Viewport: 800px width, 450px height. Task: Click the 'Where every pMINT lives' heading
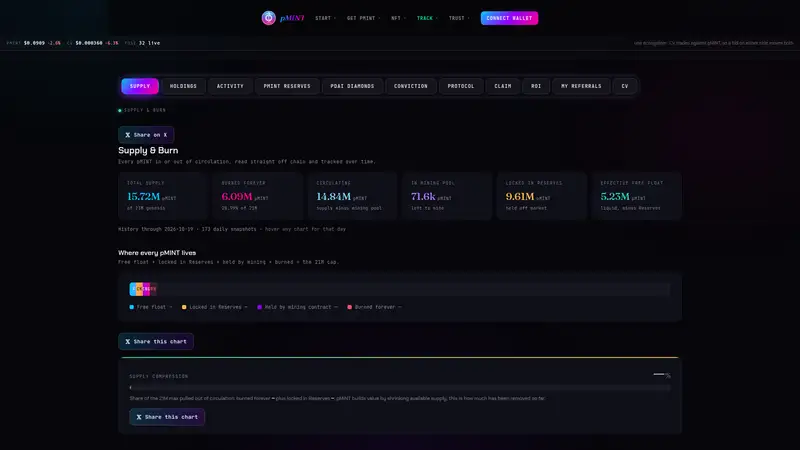(157, 253)
